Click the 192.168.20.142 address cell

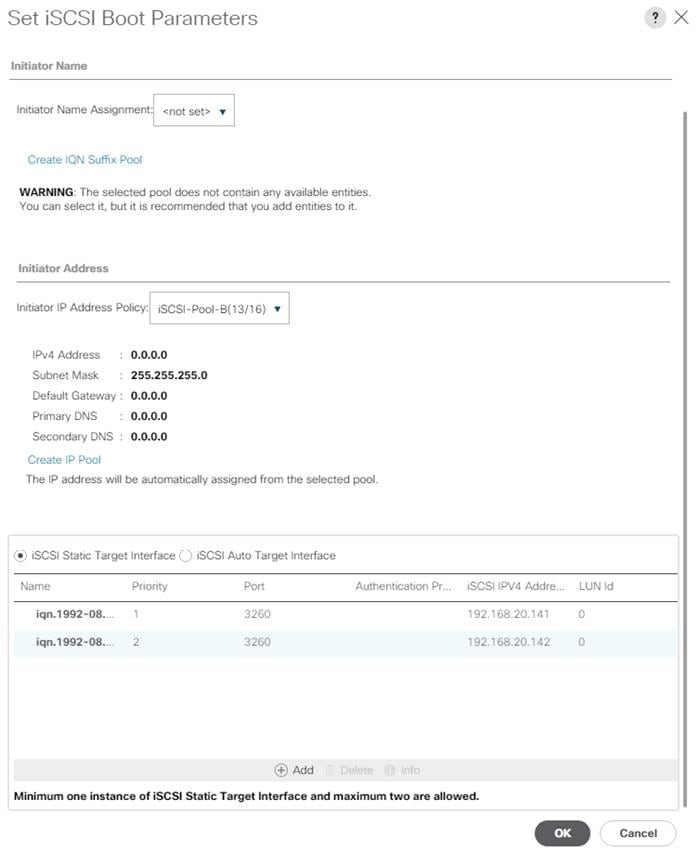(509, 642)
